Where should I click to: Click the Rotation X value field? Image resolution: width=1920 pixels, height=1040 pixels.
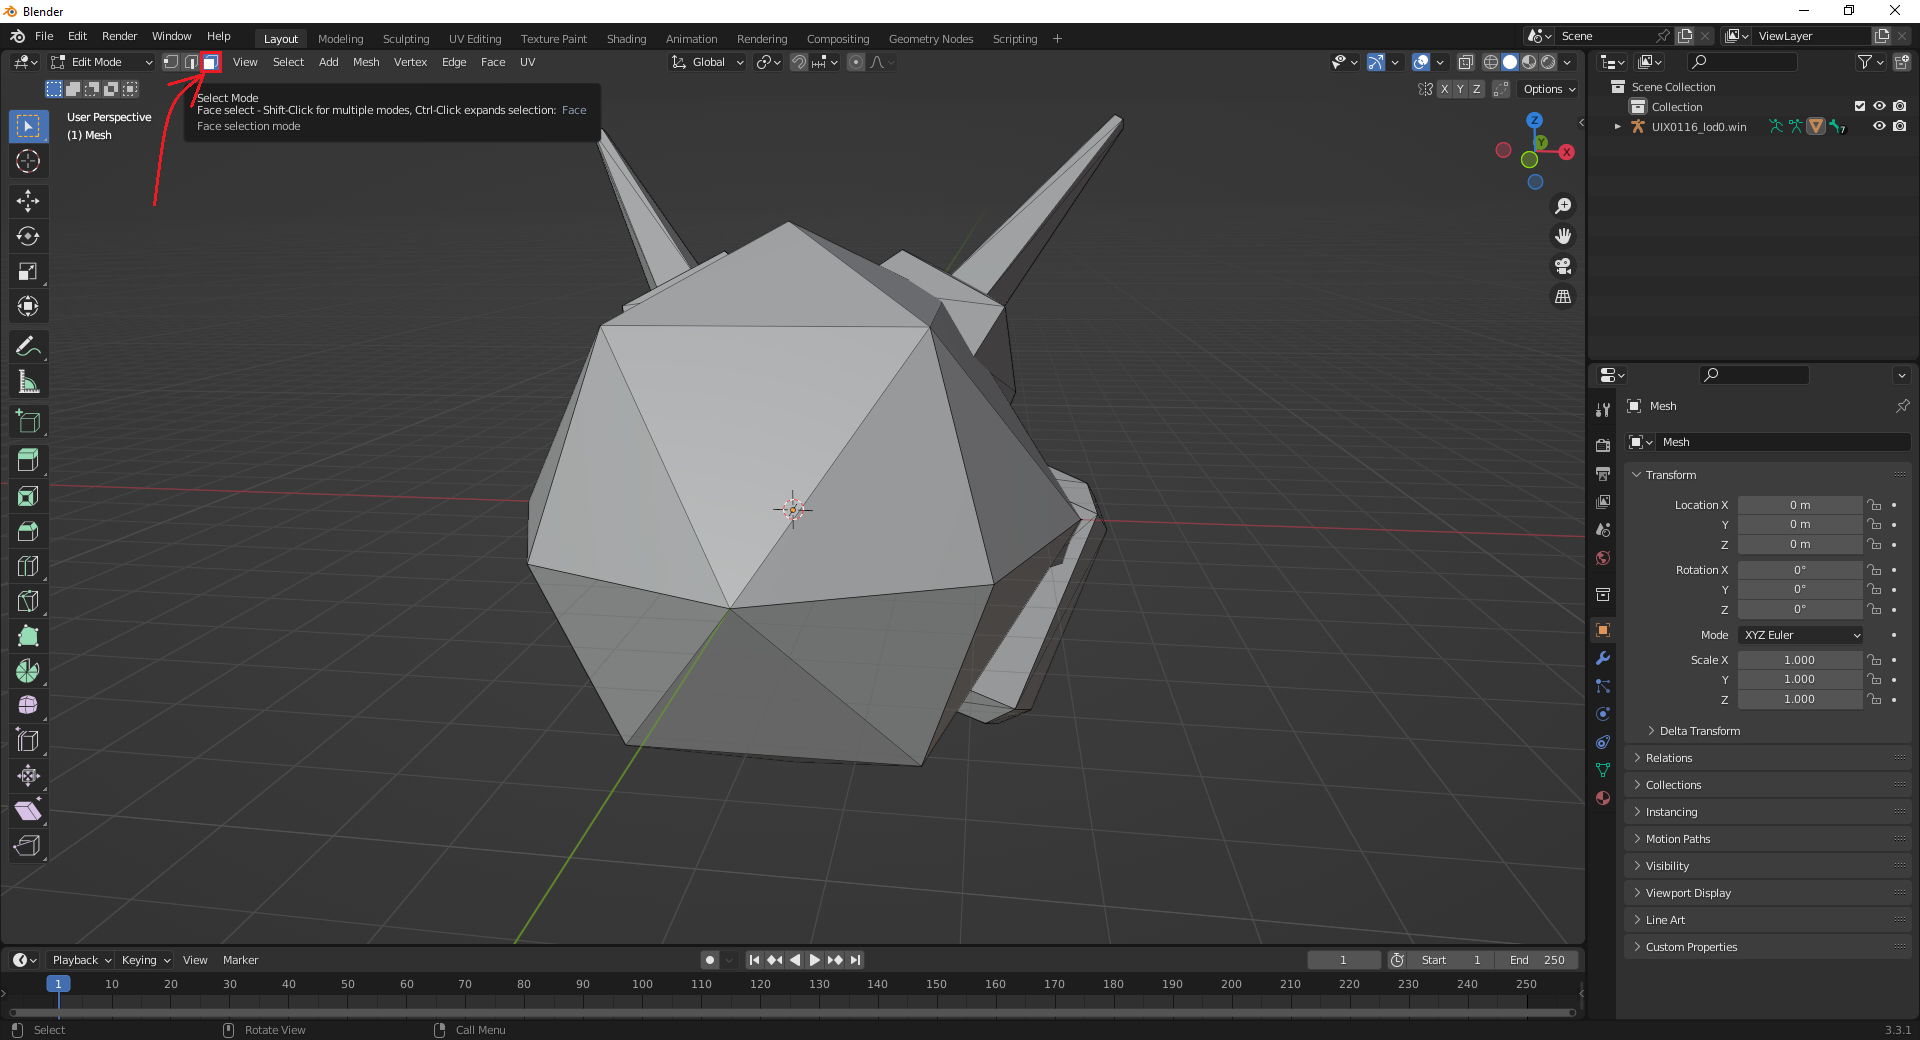(1800, 570)
